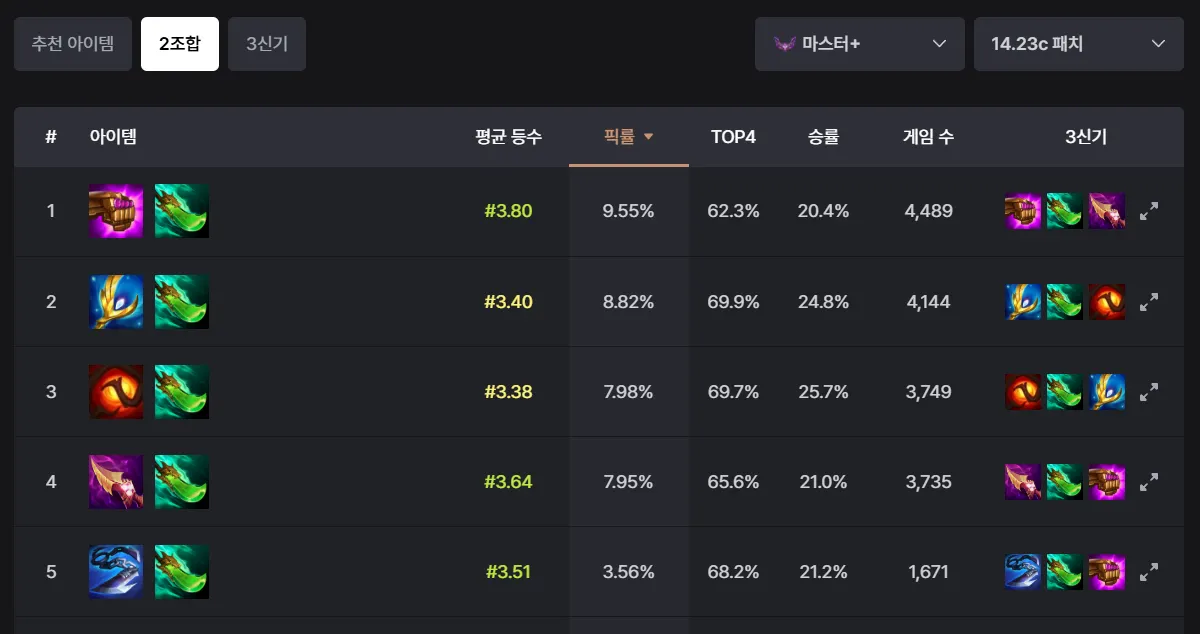Switch to the 추천 아이템 tab
Viewport: 1200px width, 634px height.
(73, 44)
